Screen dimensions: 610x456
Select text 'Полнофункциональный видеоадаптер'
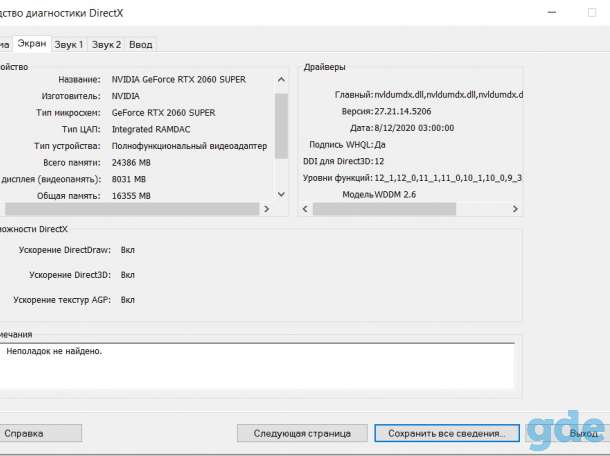point(189,146)
